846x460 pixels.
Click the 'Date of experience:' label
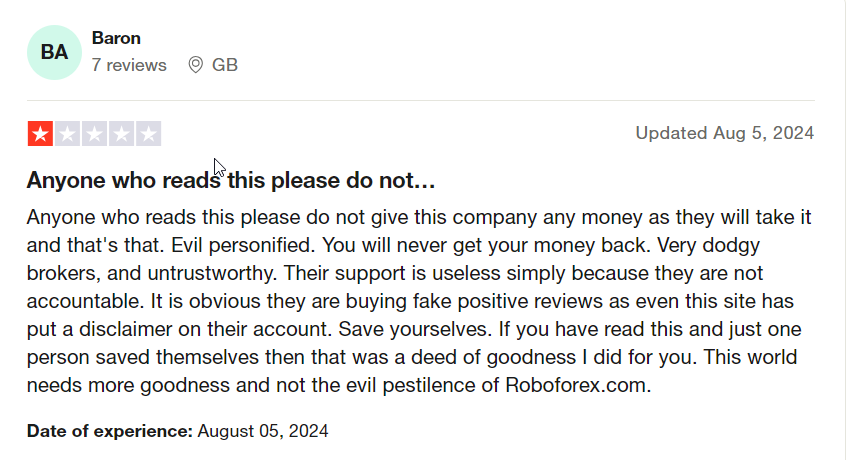point(110,431)
